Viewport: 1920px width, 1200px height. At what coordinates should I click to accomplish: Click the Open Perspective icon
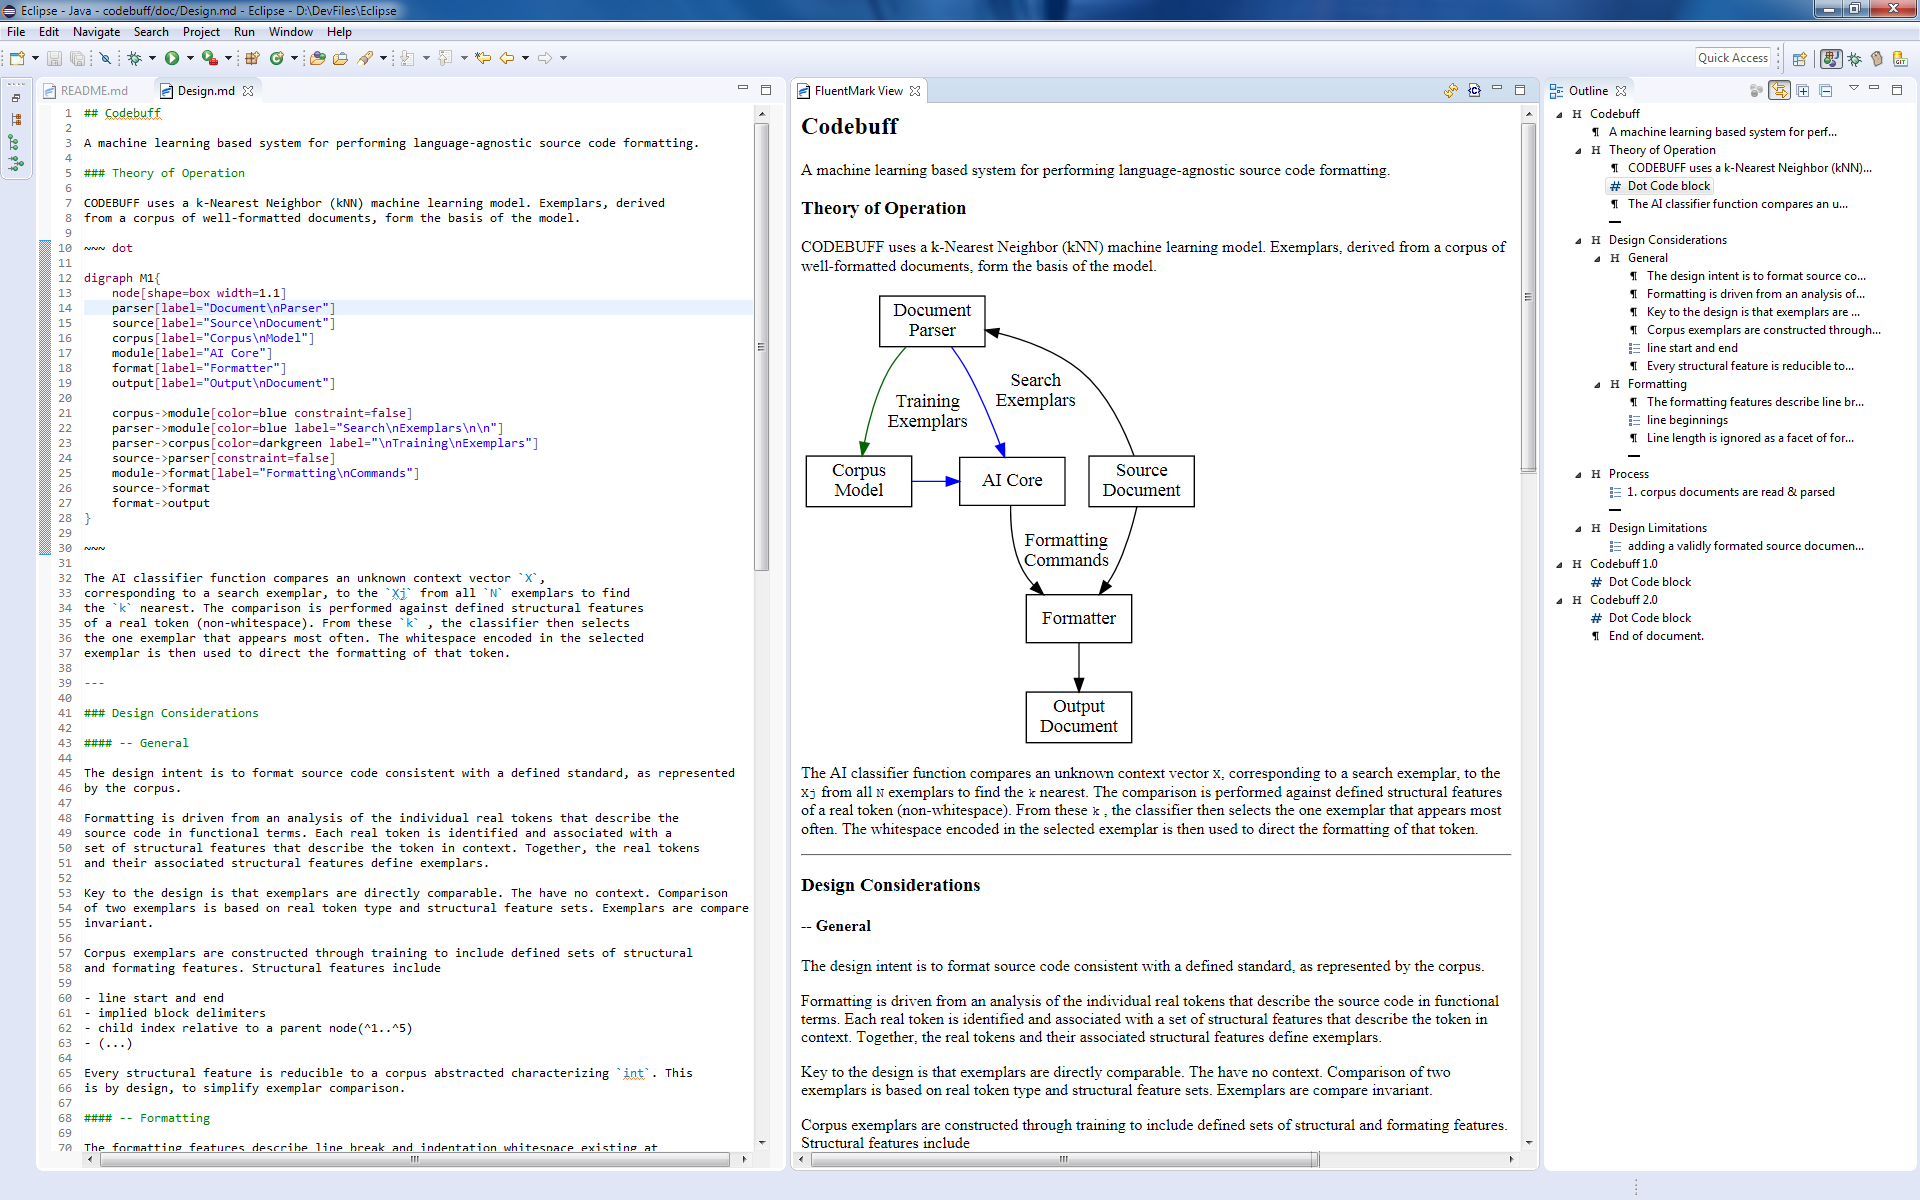(x=1800, y=59)
